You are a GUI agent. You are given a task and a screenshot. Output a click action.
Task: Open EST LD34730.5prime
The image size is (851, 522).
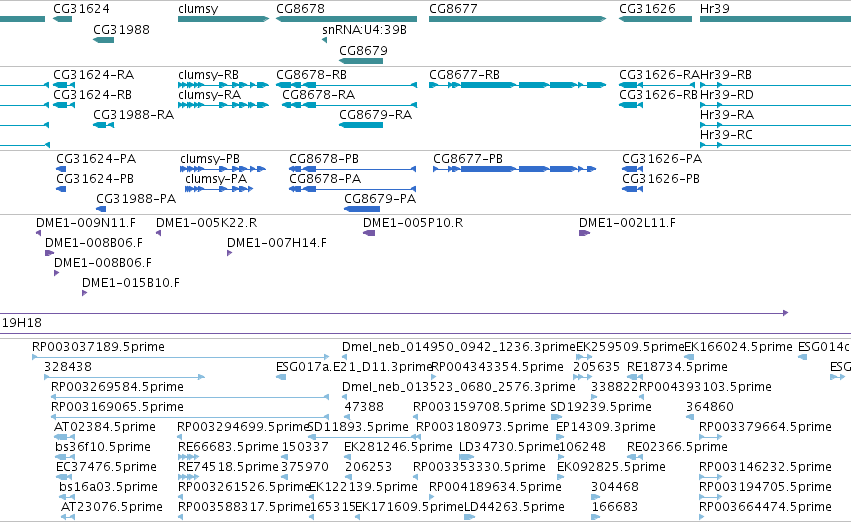[x=509, y=447]
